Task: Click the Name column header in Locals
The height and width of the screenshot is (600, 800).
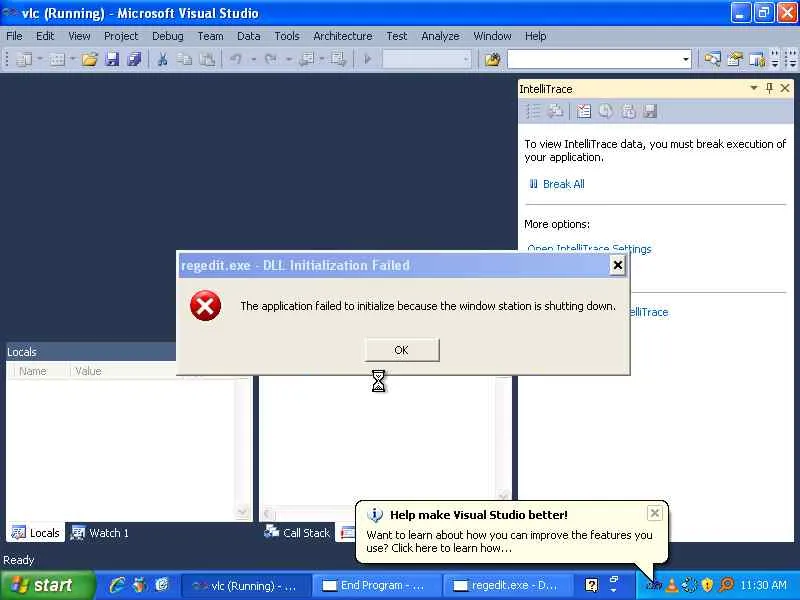Action: (x=33, y=371)
